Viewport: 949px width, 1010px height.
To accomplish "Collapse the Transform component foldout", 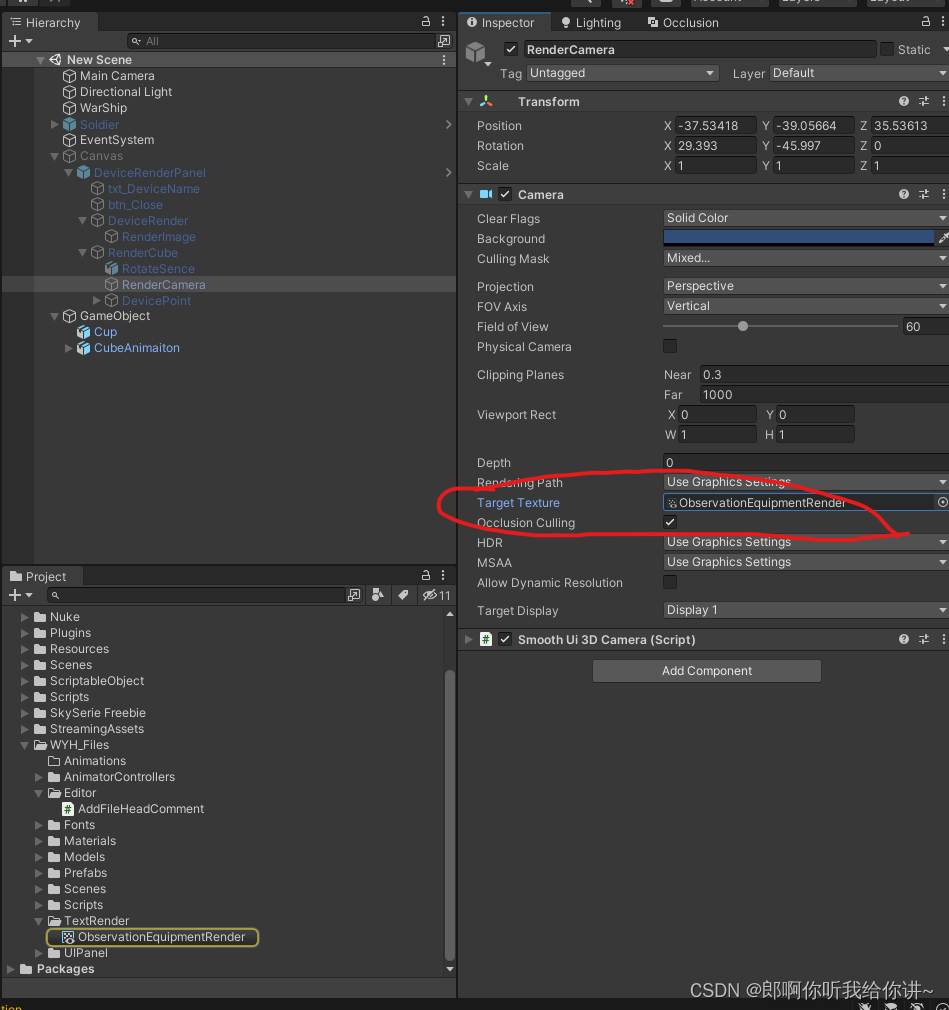I will point(468,101).
